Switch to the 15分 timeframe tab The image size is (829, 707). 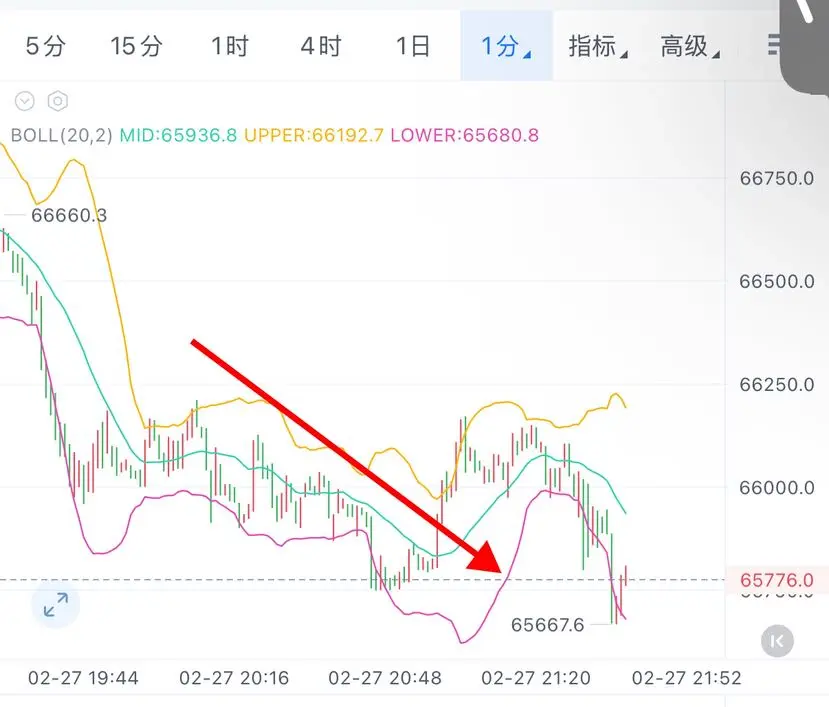pyautogui.click(x=136, y=46)
